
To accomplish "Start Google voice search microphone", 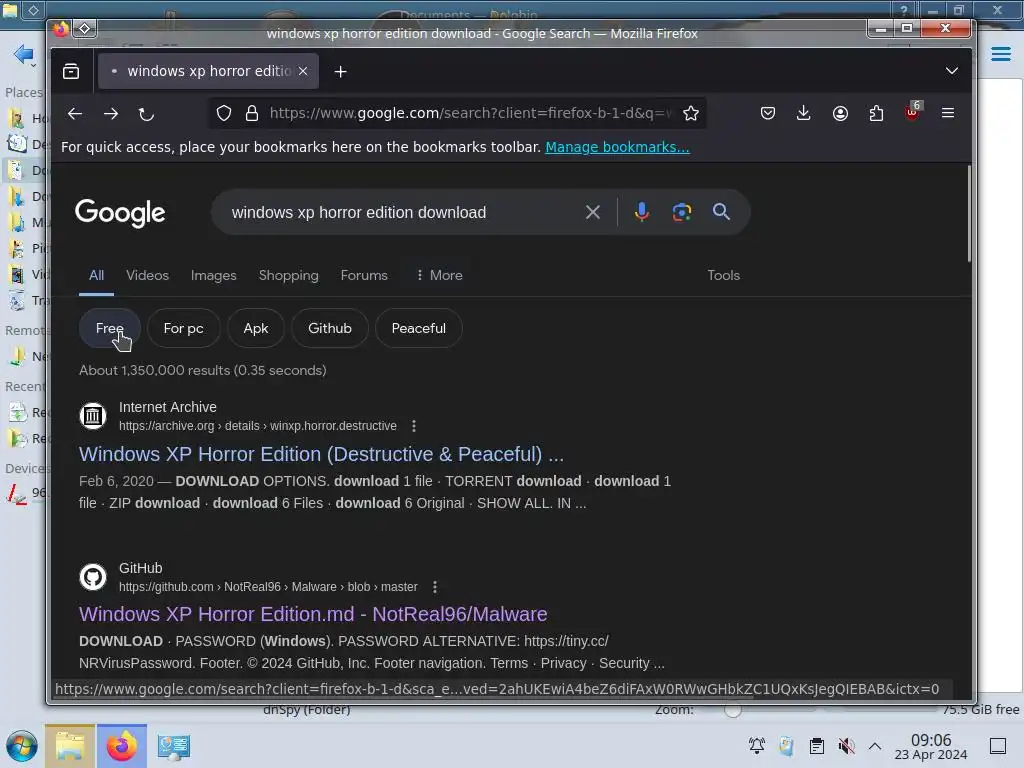I will [x=642, y=212].
